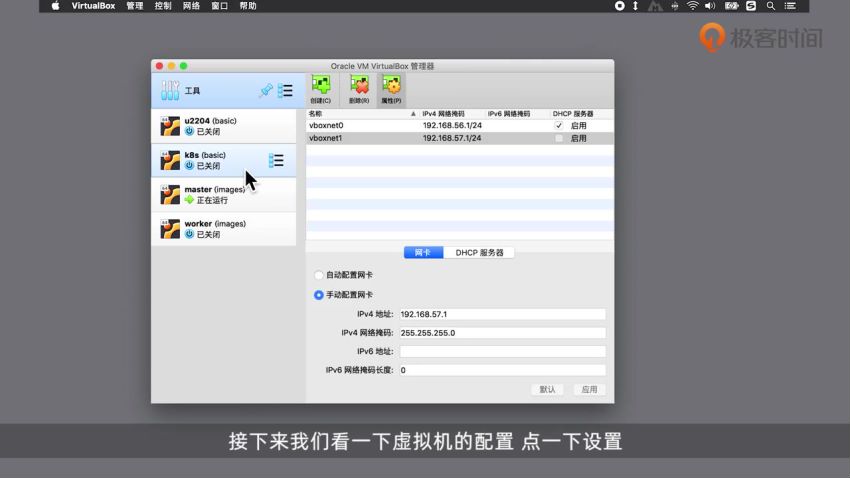The image size is (850, 478).
Task: Select manual adapter configuration radio button
Action: 319,295
